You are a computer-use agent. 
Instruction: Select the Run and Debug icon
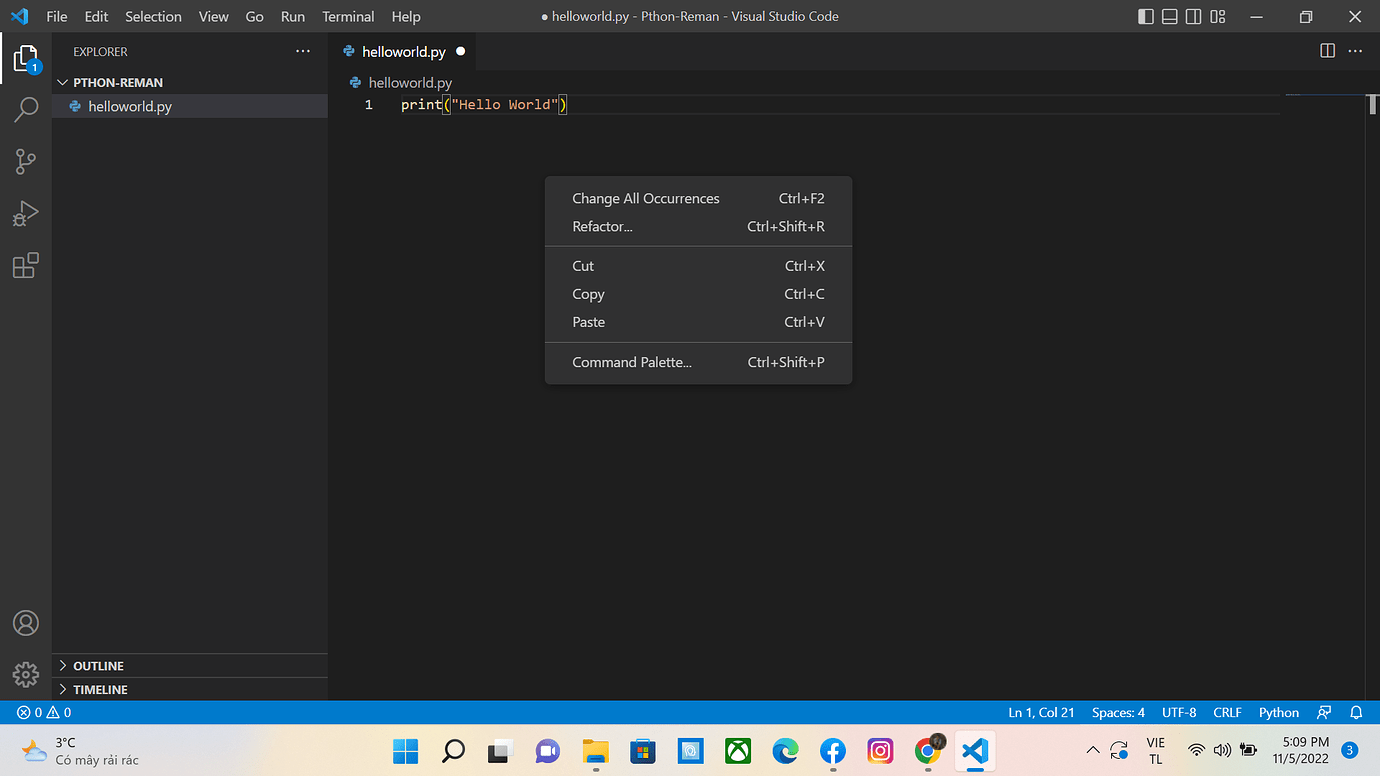25,213
